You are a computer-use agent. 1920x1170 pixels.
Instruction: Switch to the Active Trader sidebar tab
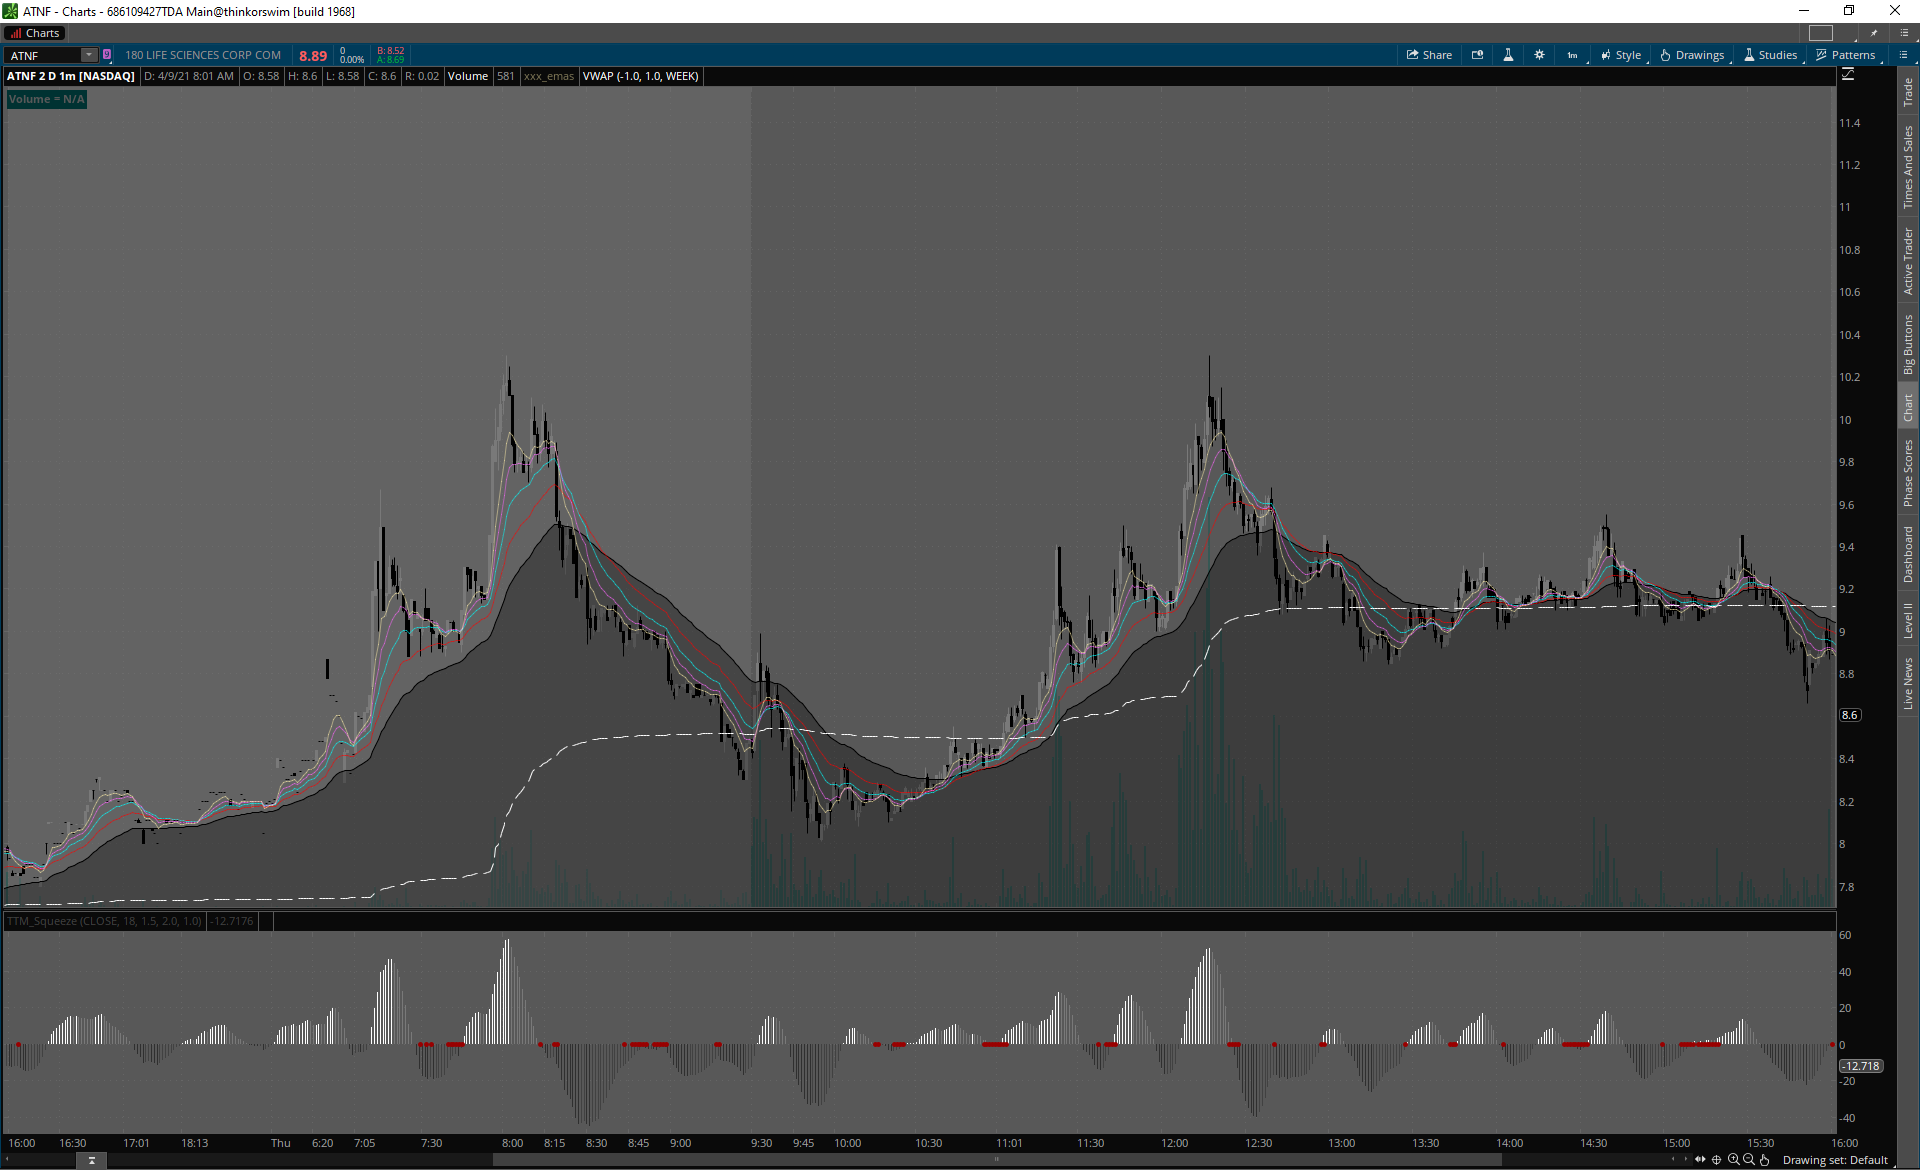[x=1908, y=261]
